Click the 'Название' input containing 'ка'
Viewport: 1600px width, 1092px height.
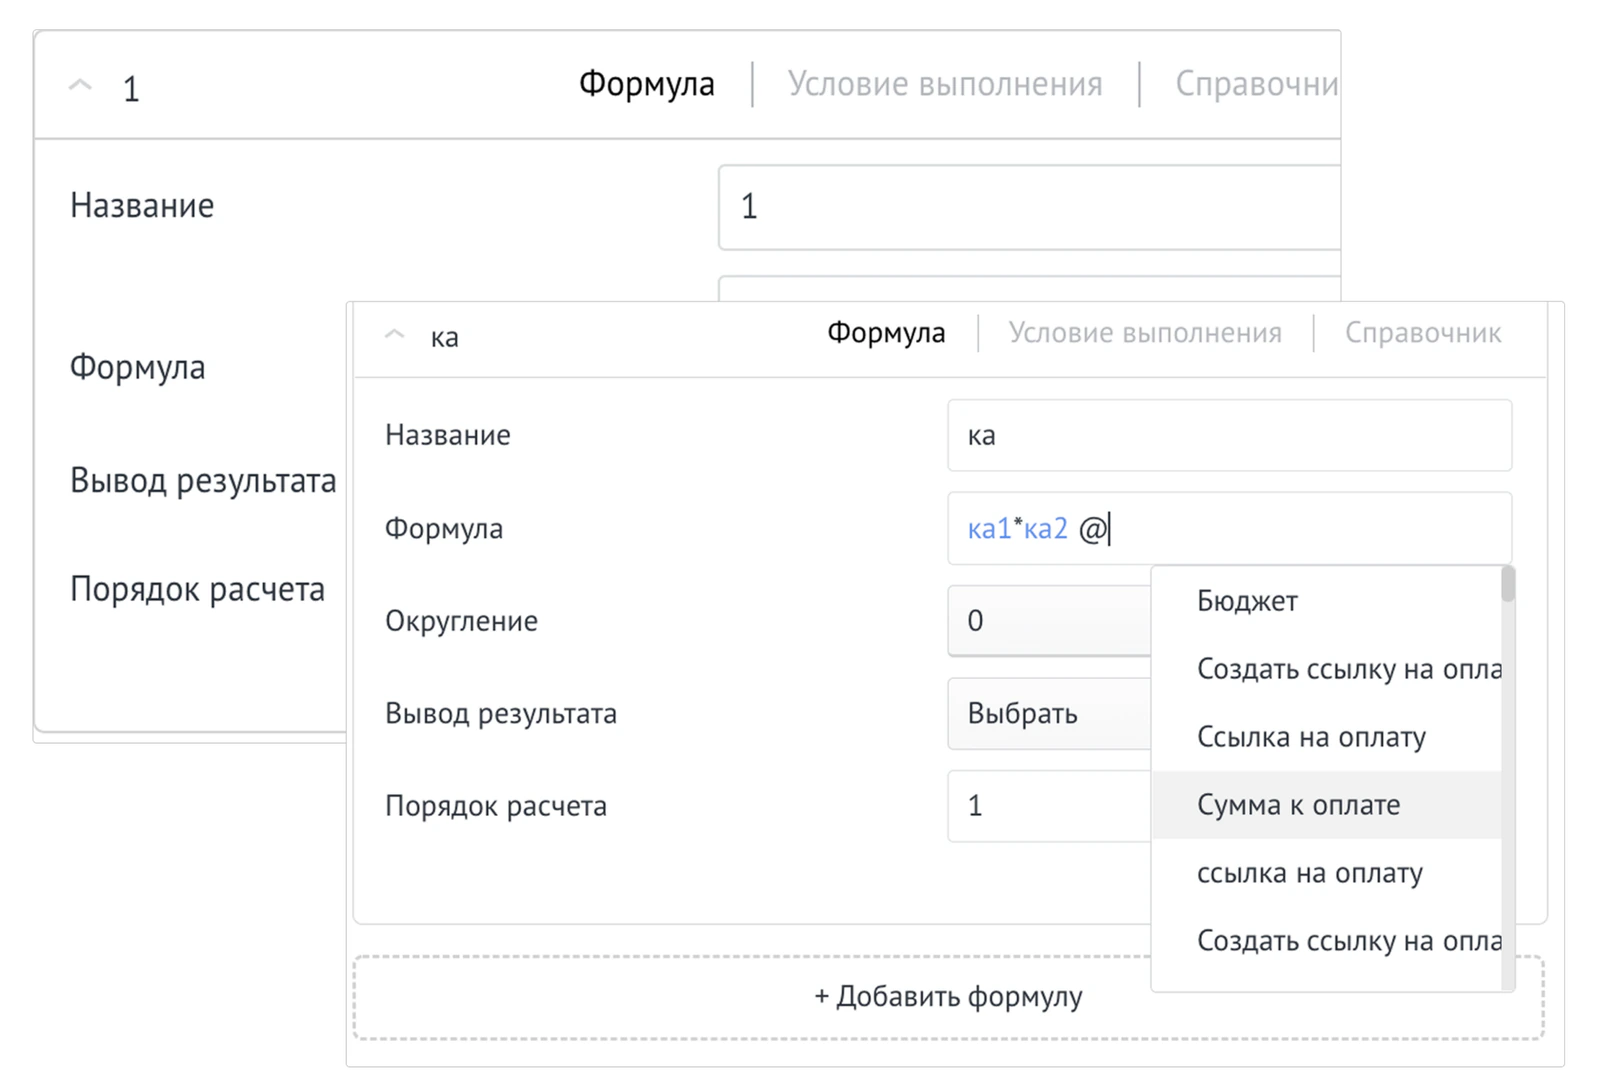pos(1229,435)
